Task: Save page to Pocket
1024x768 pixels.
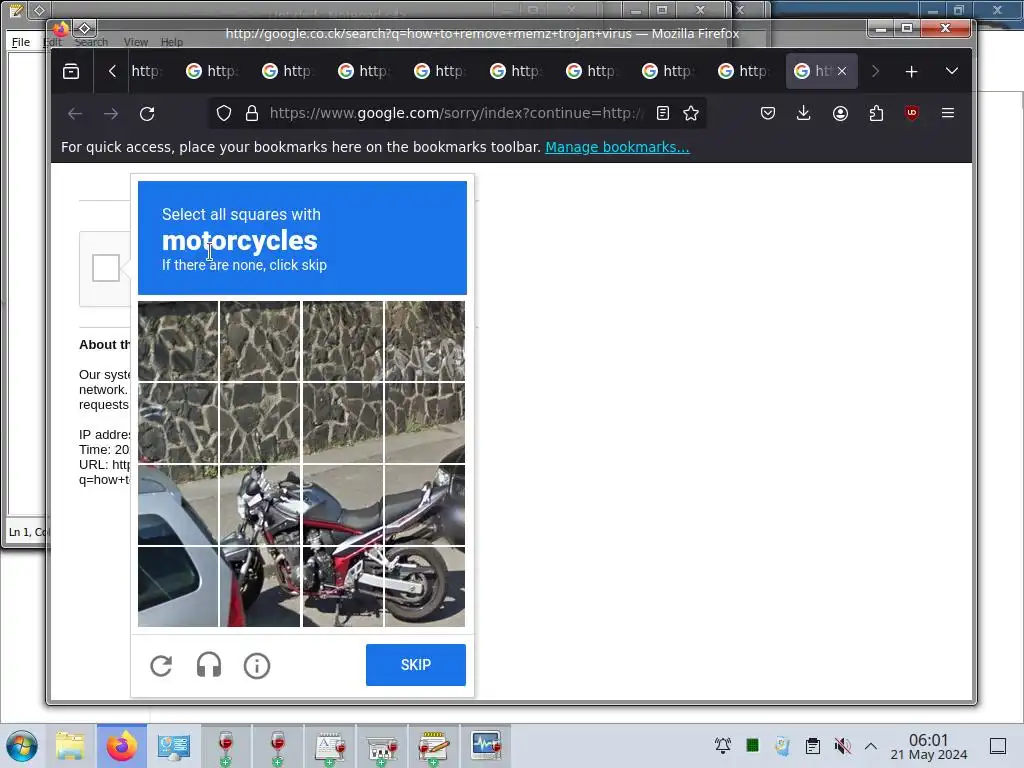Action: (768, 114)
